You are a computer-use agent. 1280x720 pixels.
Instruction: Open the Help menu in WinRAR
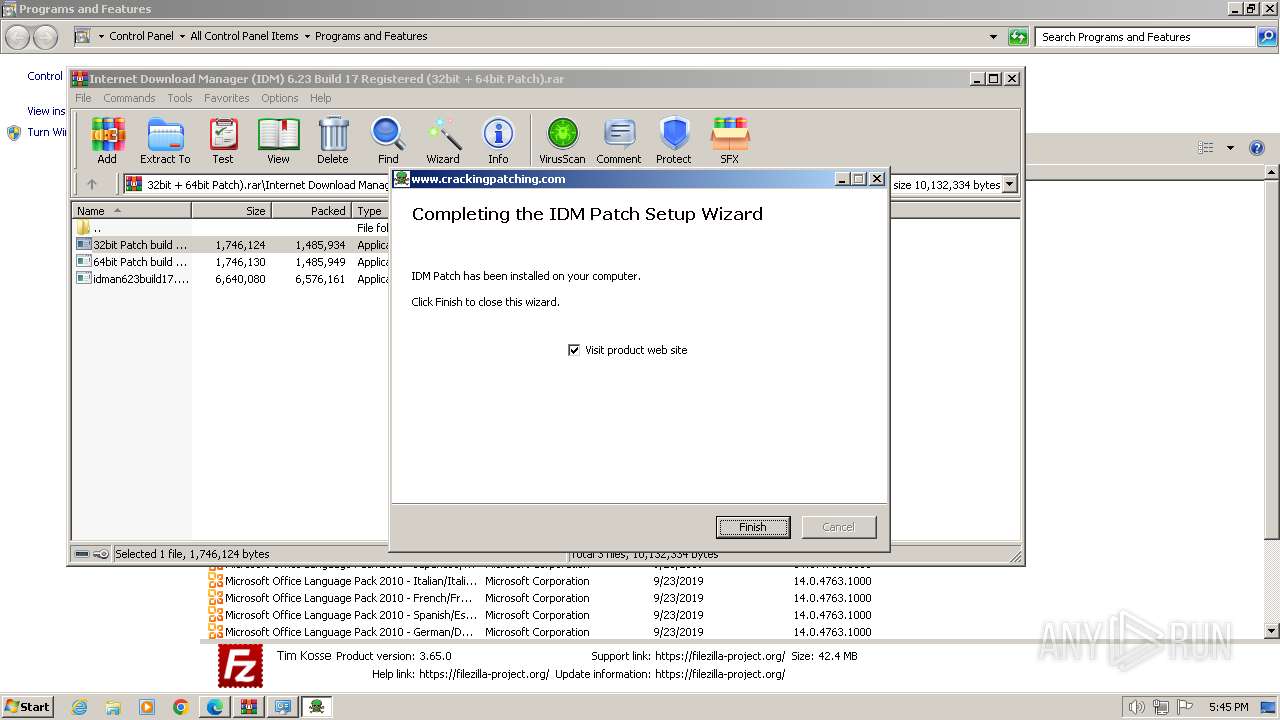(320, 98)
